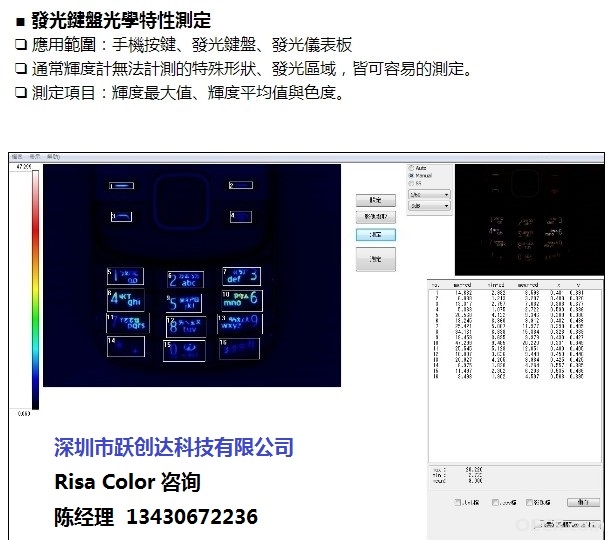
Task: Select region 8 around the '4 ghi' key
Action: pyautogui.click(x=126, y=300)
